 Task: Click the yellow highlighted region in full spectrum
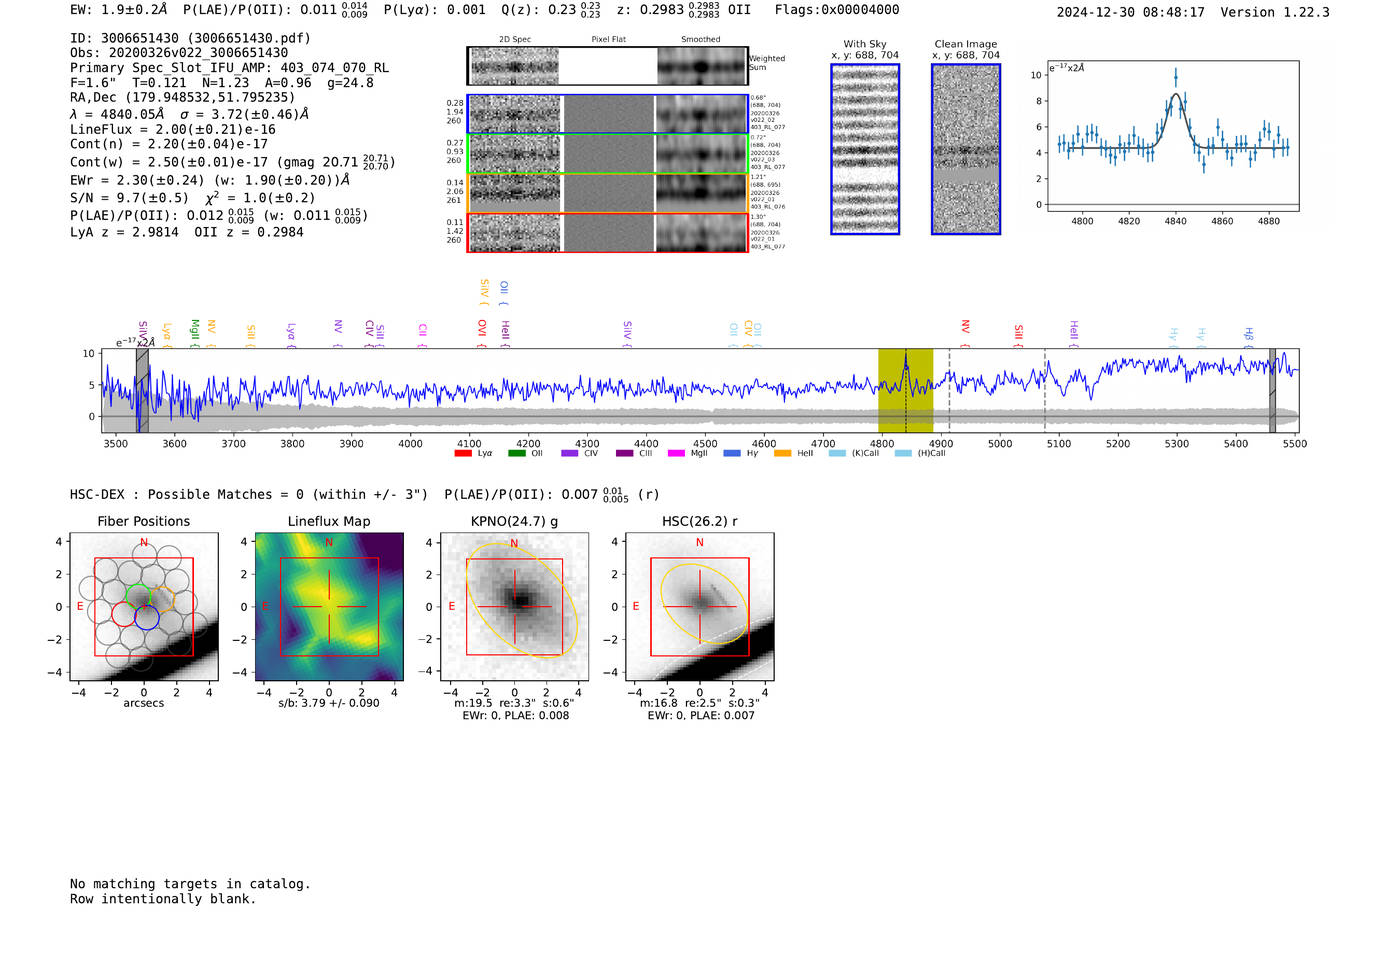tap(905, 390)
